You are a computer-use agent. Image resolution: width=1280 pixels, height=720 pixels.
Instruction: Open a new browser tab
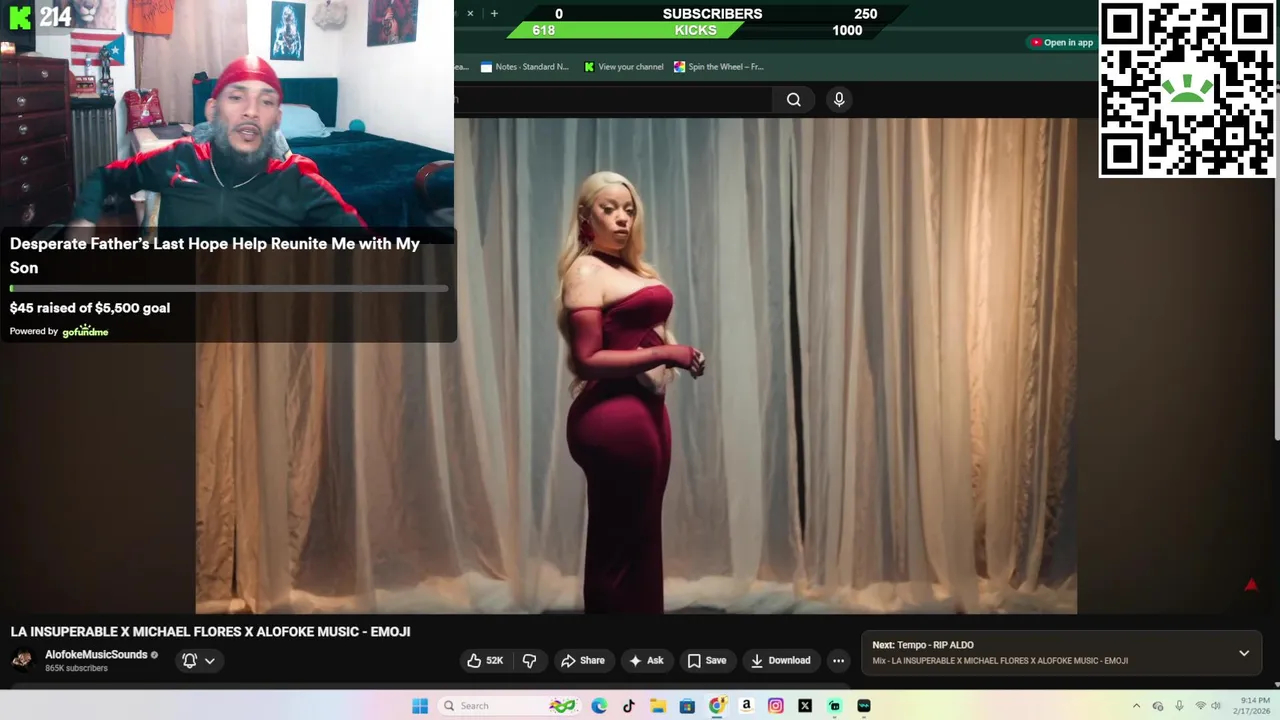(x=494, y=14)
